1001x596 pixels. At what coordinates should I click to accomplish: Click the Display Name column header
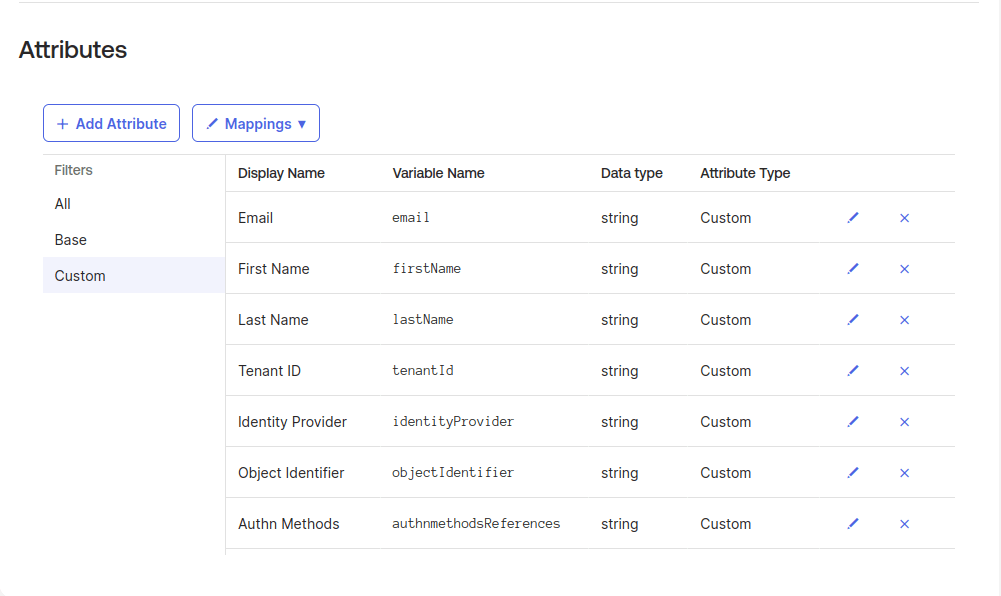(282, 174)
